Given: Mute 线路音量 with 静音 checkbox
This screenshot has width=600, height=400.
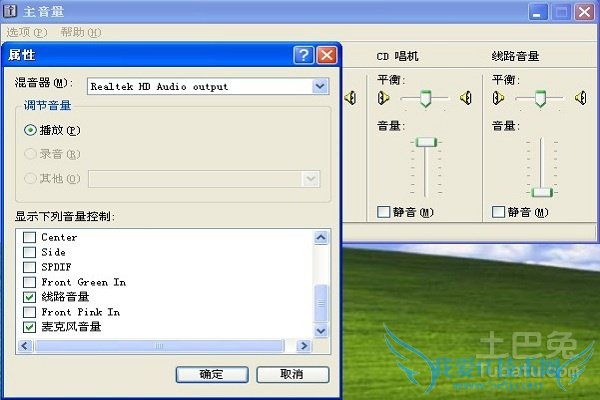Looking at the screenshot, I should pos(498,212).
